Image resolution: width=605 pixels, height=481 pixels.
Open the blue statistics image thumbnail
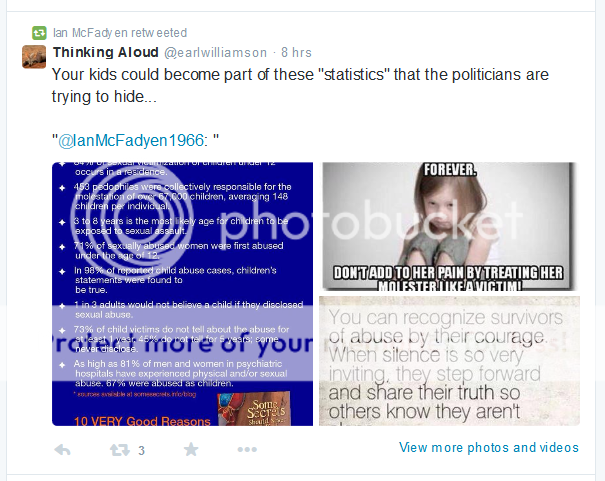click(x=183, y=294)
